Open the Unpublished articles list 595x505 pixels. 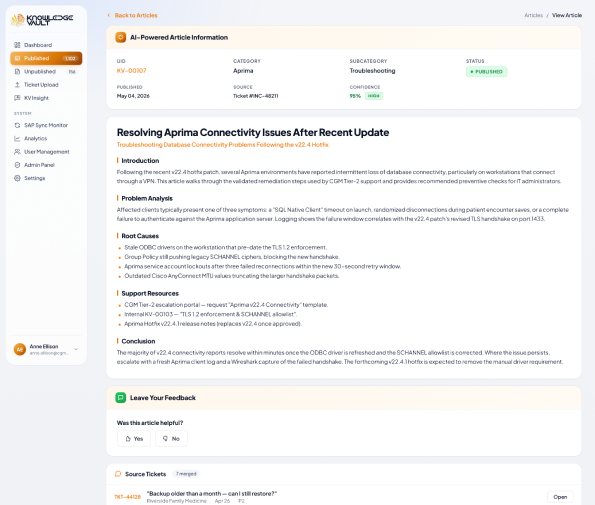[46, 72]
